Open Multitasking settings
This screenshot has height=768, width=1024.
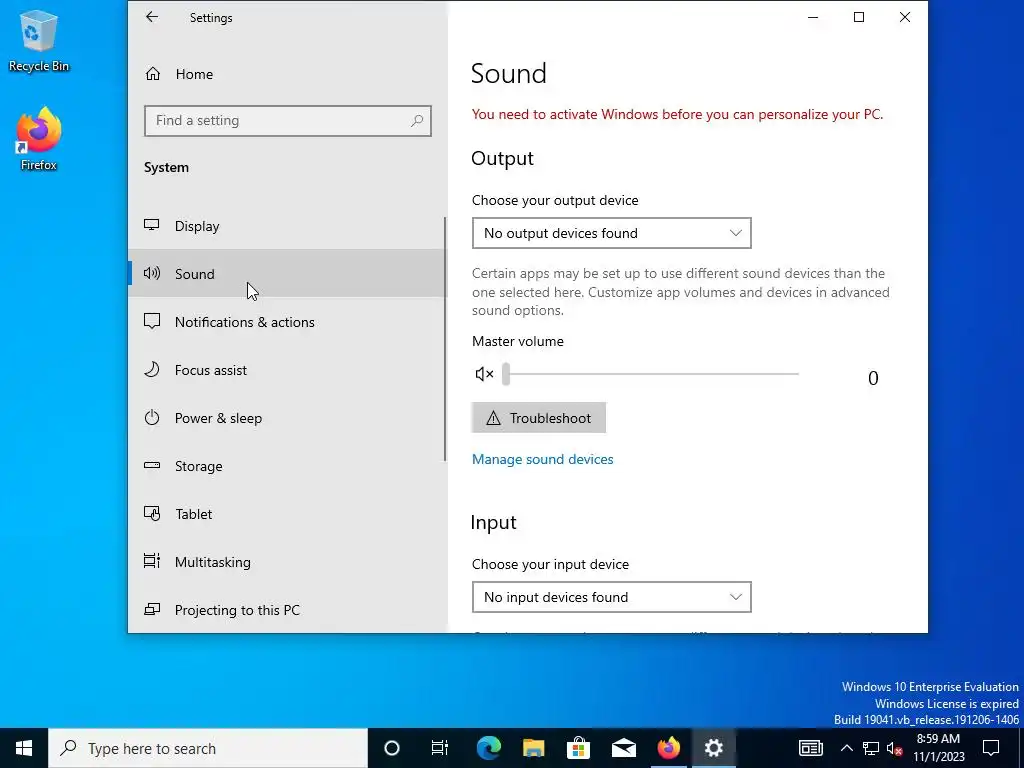[x=286, y=562]
